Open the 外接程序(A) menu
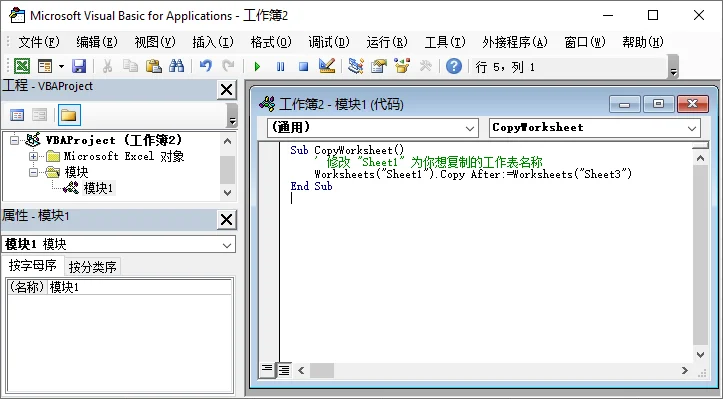Image resolution: width=723 pixels, height=399 pixels. (x=515, y=42)
